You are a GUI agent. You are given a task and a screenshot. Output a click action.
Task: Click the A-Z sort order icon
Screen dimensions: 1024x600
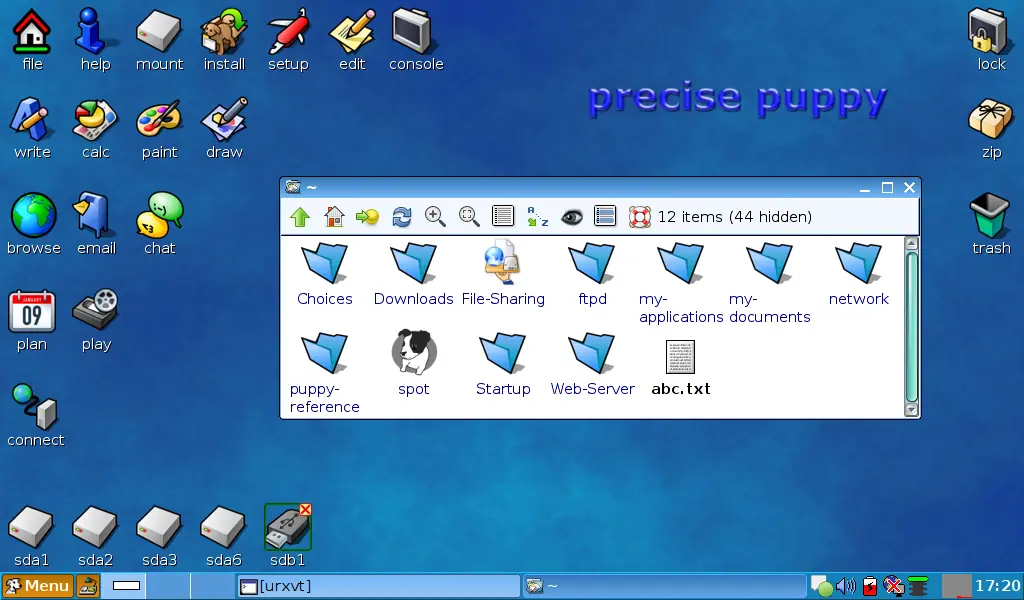537,216
